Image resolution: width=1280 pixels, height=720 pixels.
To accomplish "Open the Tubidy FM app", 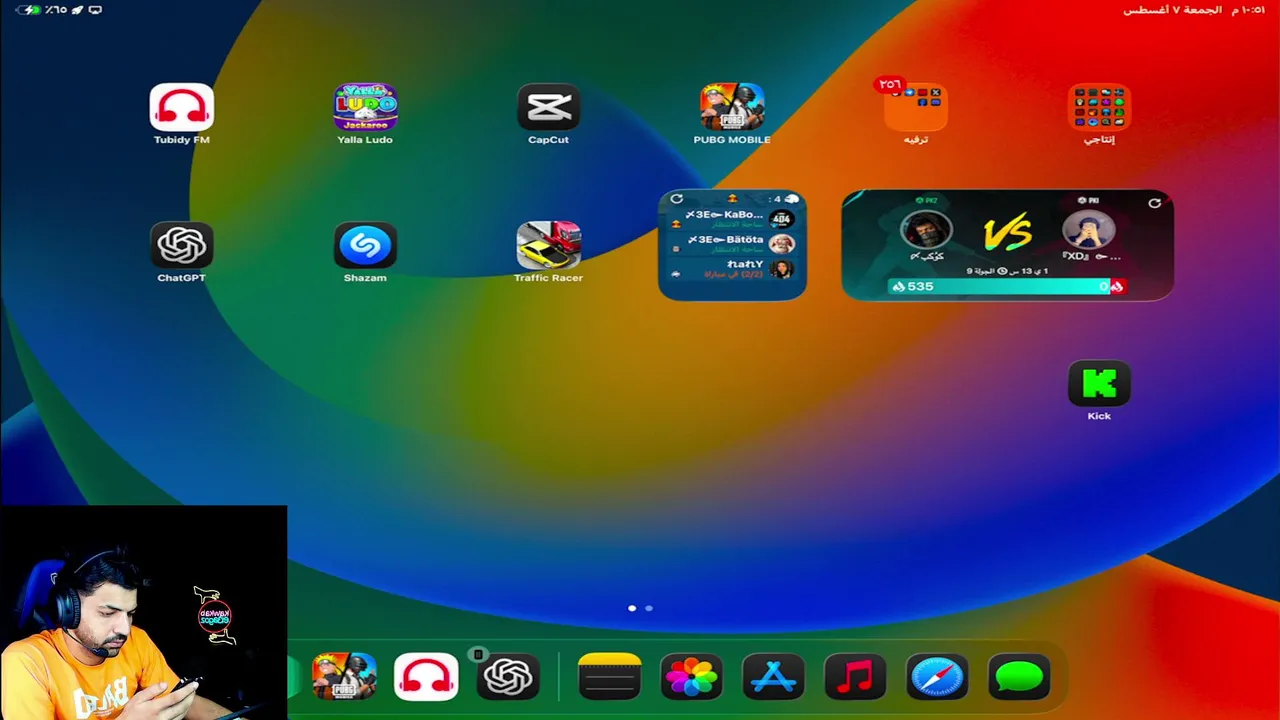I will (x=181, y=107).
